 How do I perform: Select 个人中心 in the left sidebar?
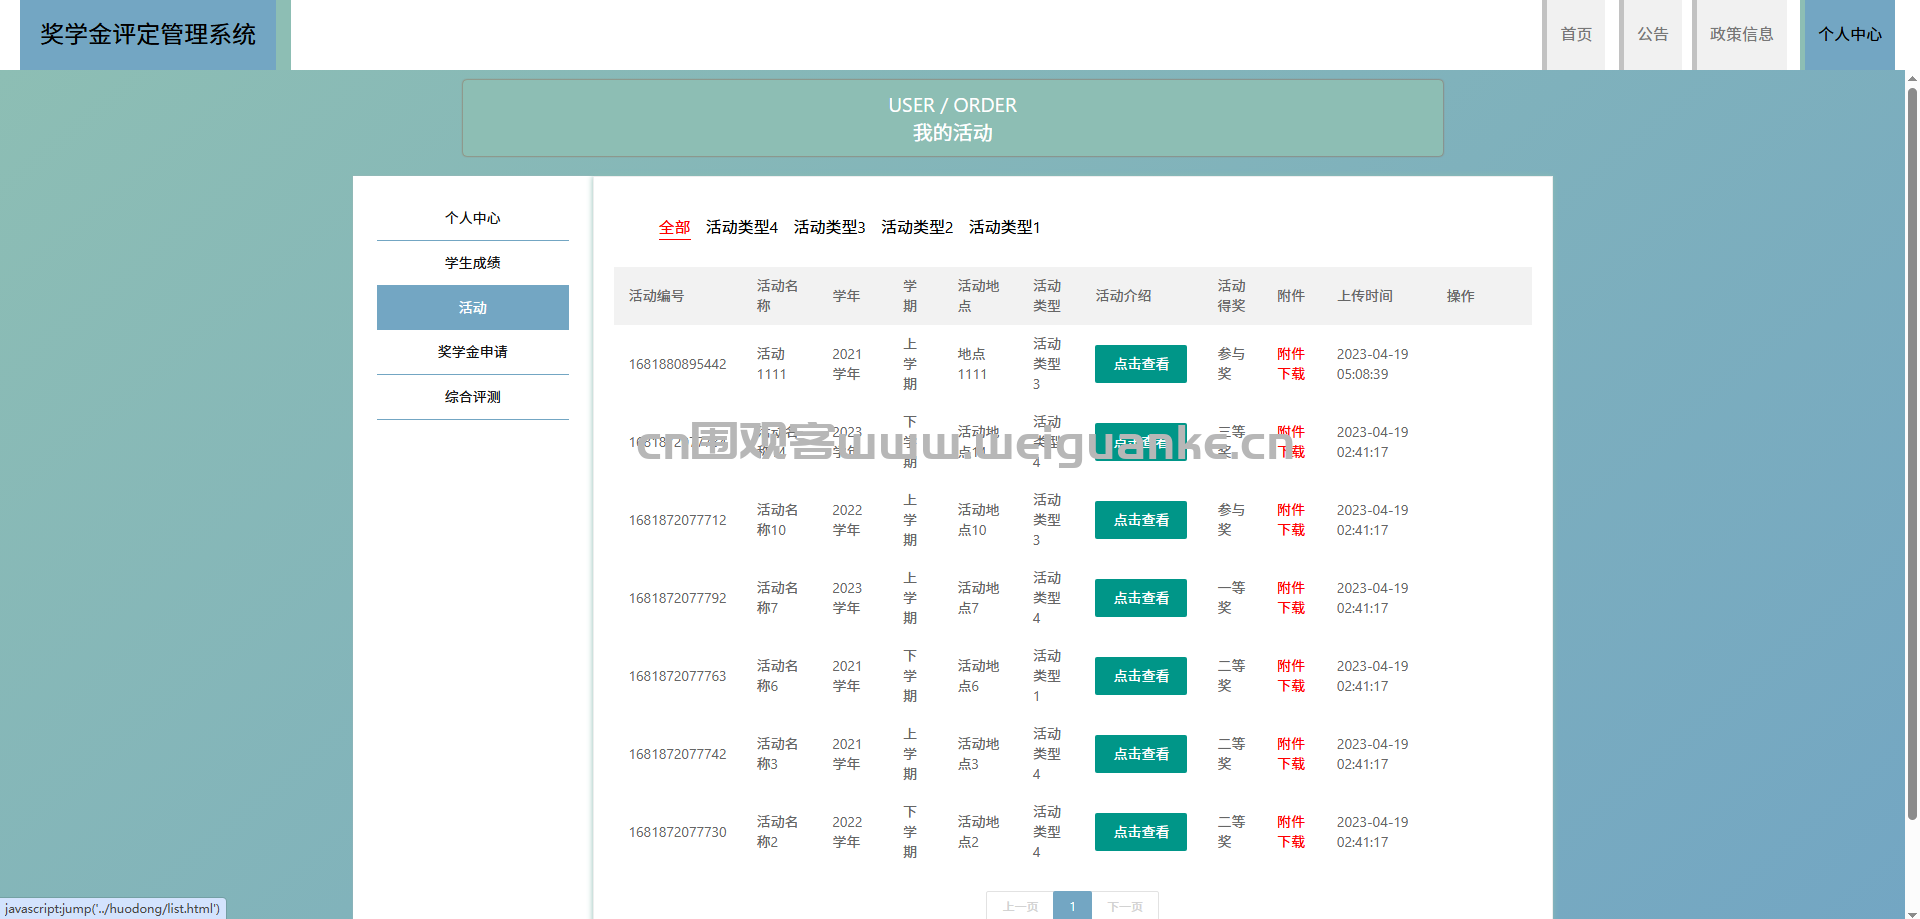click(473, 218)
